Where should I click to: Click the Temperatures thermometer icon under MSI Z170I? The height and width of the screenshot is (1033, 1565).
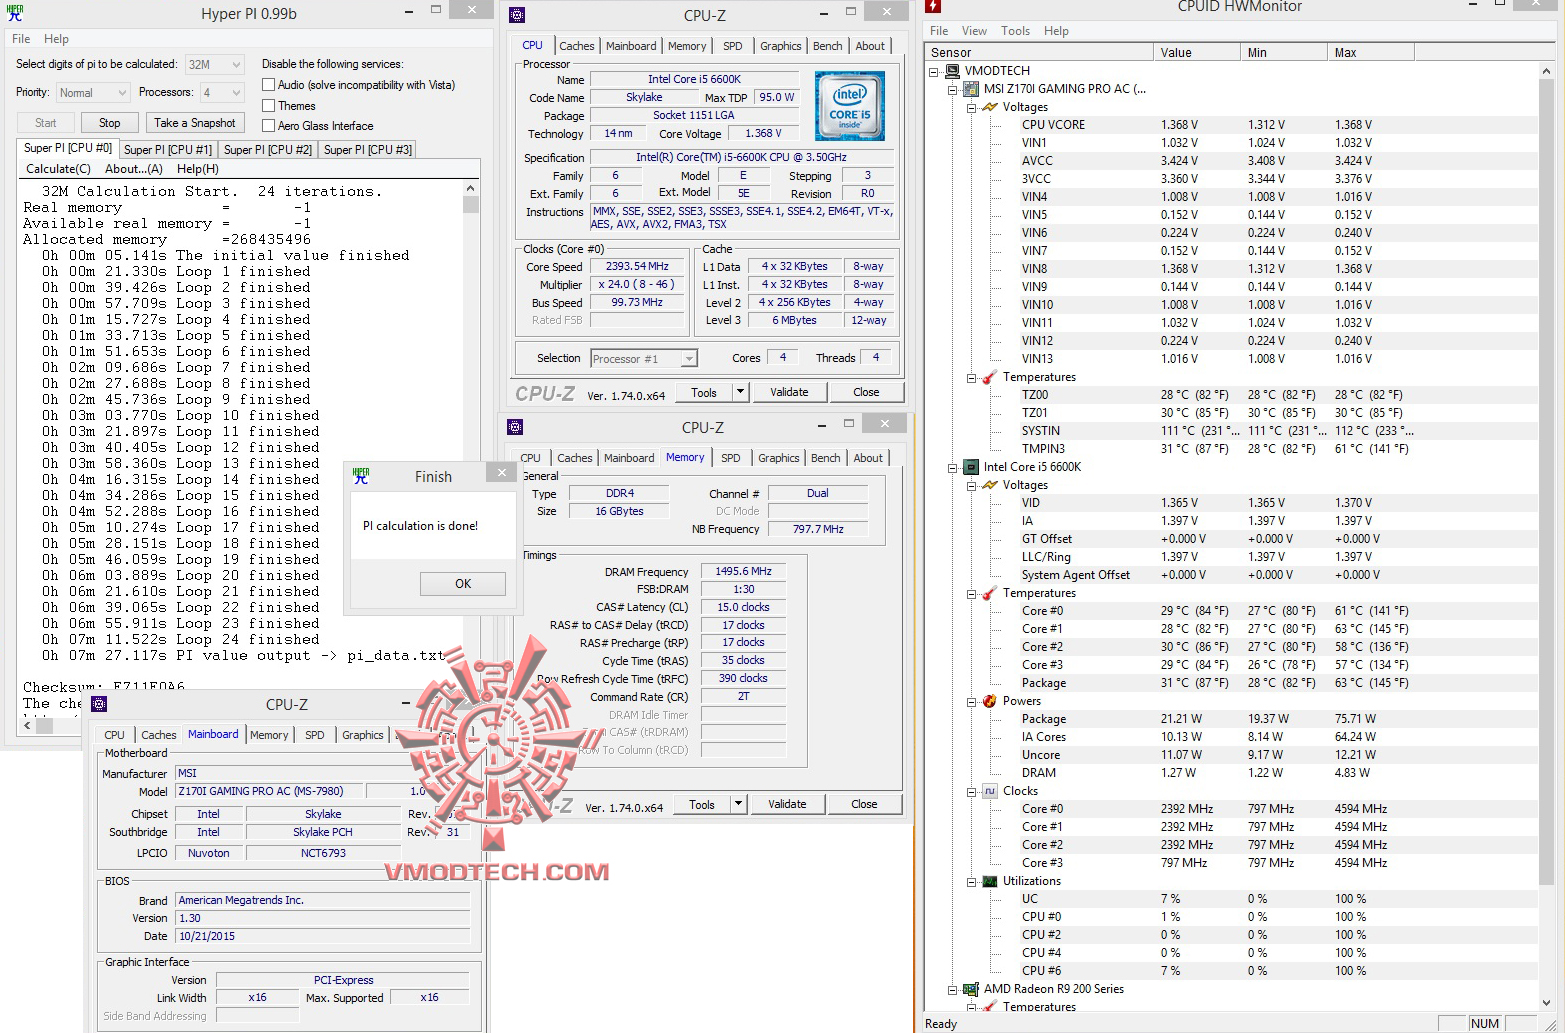[x=990, y=377]
